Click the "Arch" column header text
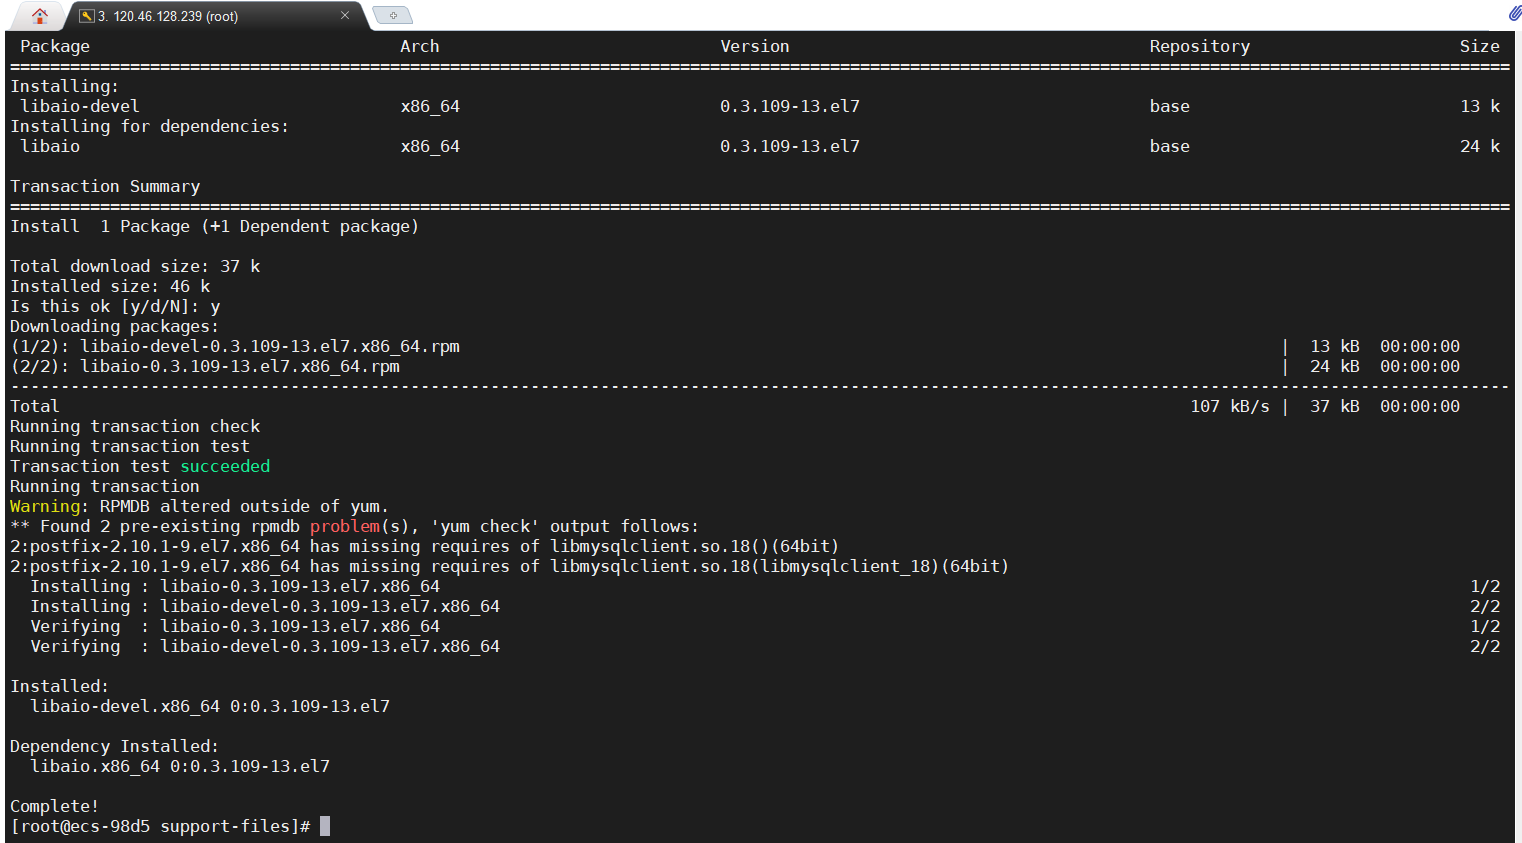 pyautogui.click(x=420, y=46)
